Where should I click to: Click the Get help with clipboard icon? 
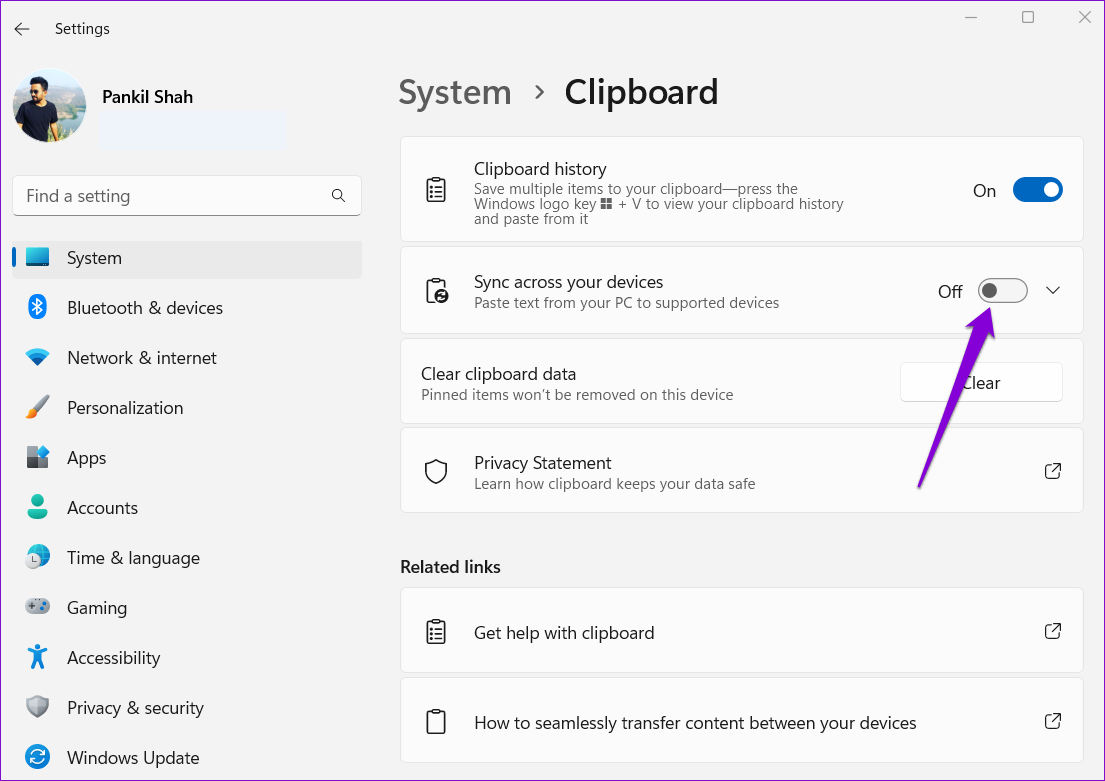[436, 632]
